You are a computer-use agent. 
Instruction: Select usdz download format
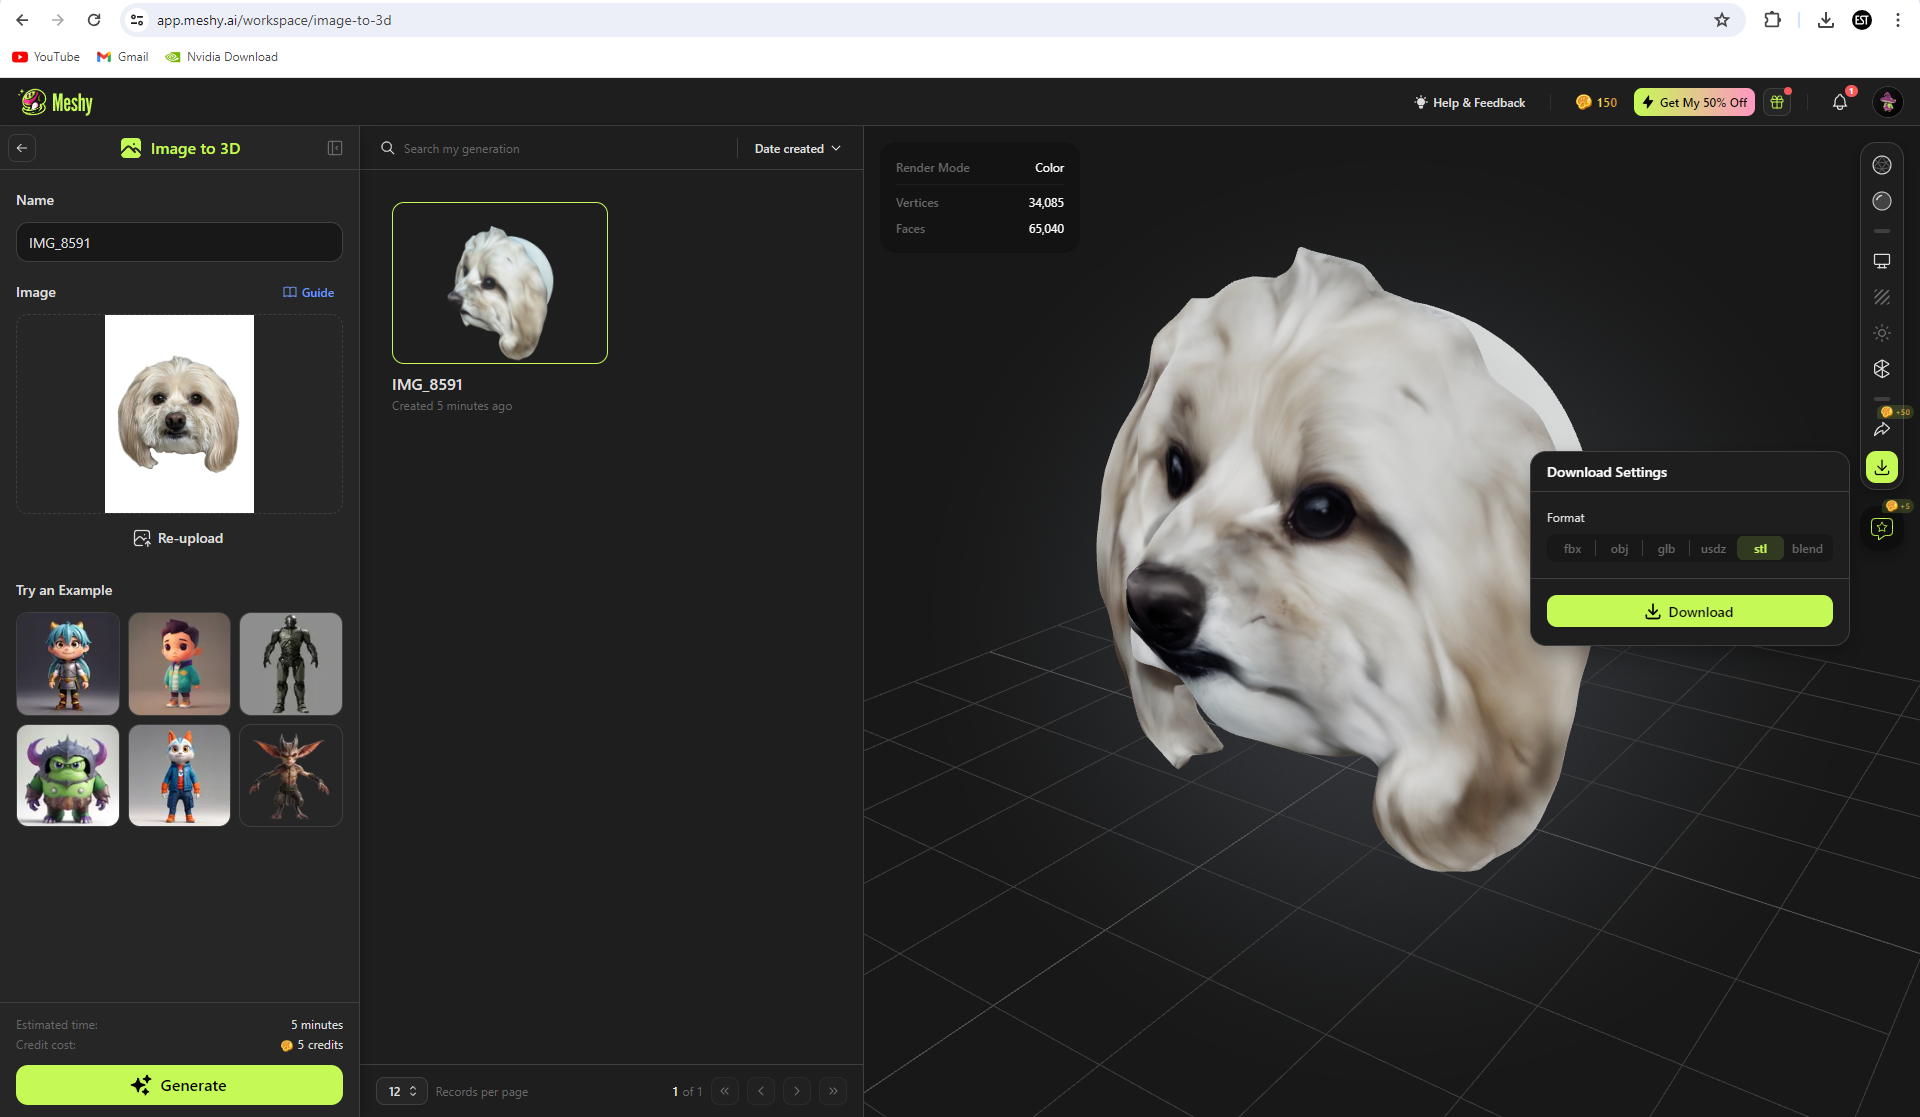pyautogui.click(x=1713, y=548)
